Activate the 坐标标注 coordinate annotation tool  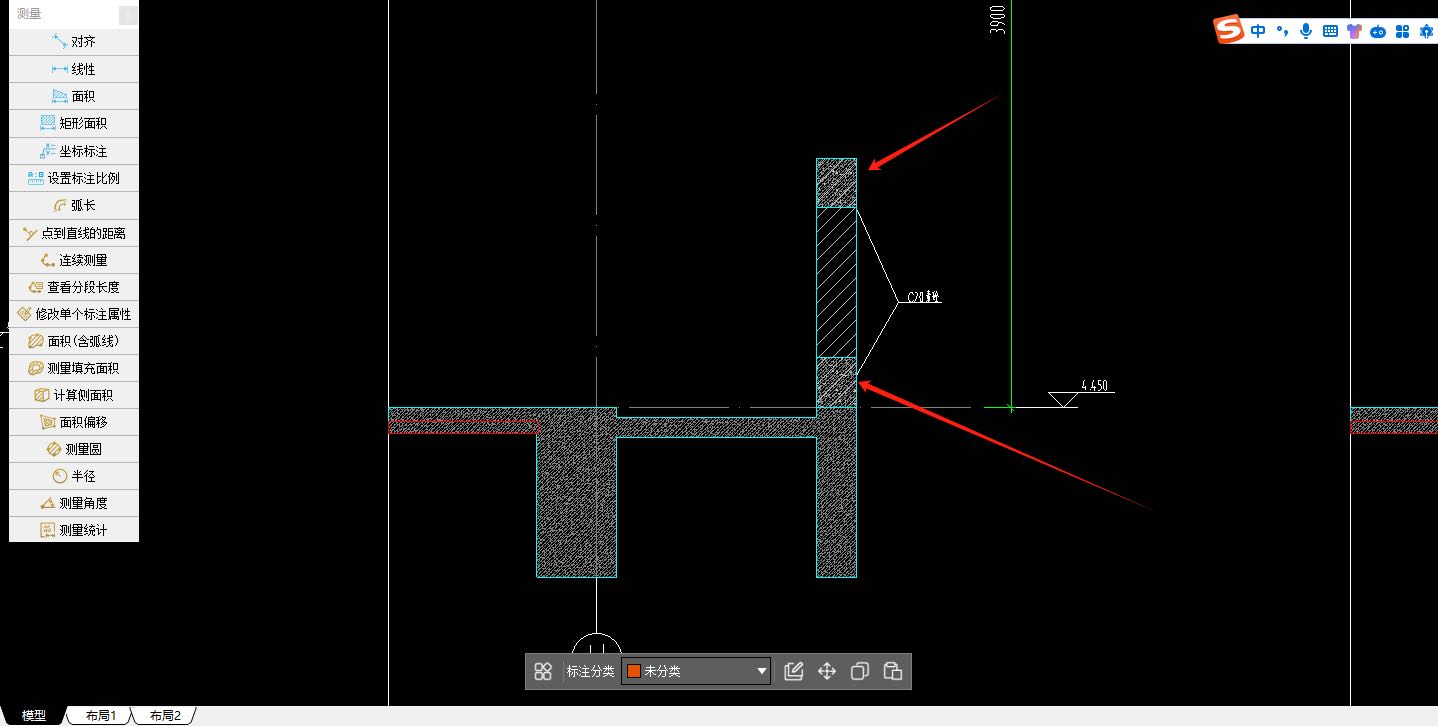[74, 151]
